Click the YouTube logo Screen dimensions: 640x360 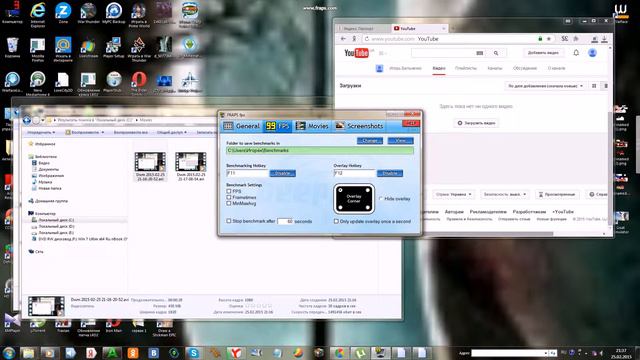(356, 53)
